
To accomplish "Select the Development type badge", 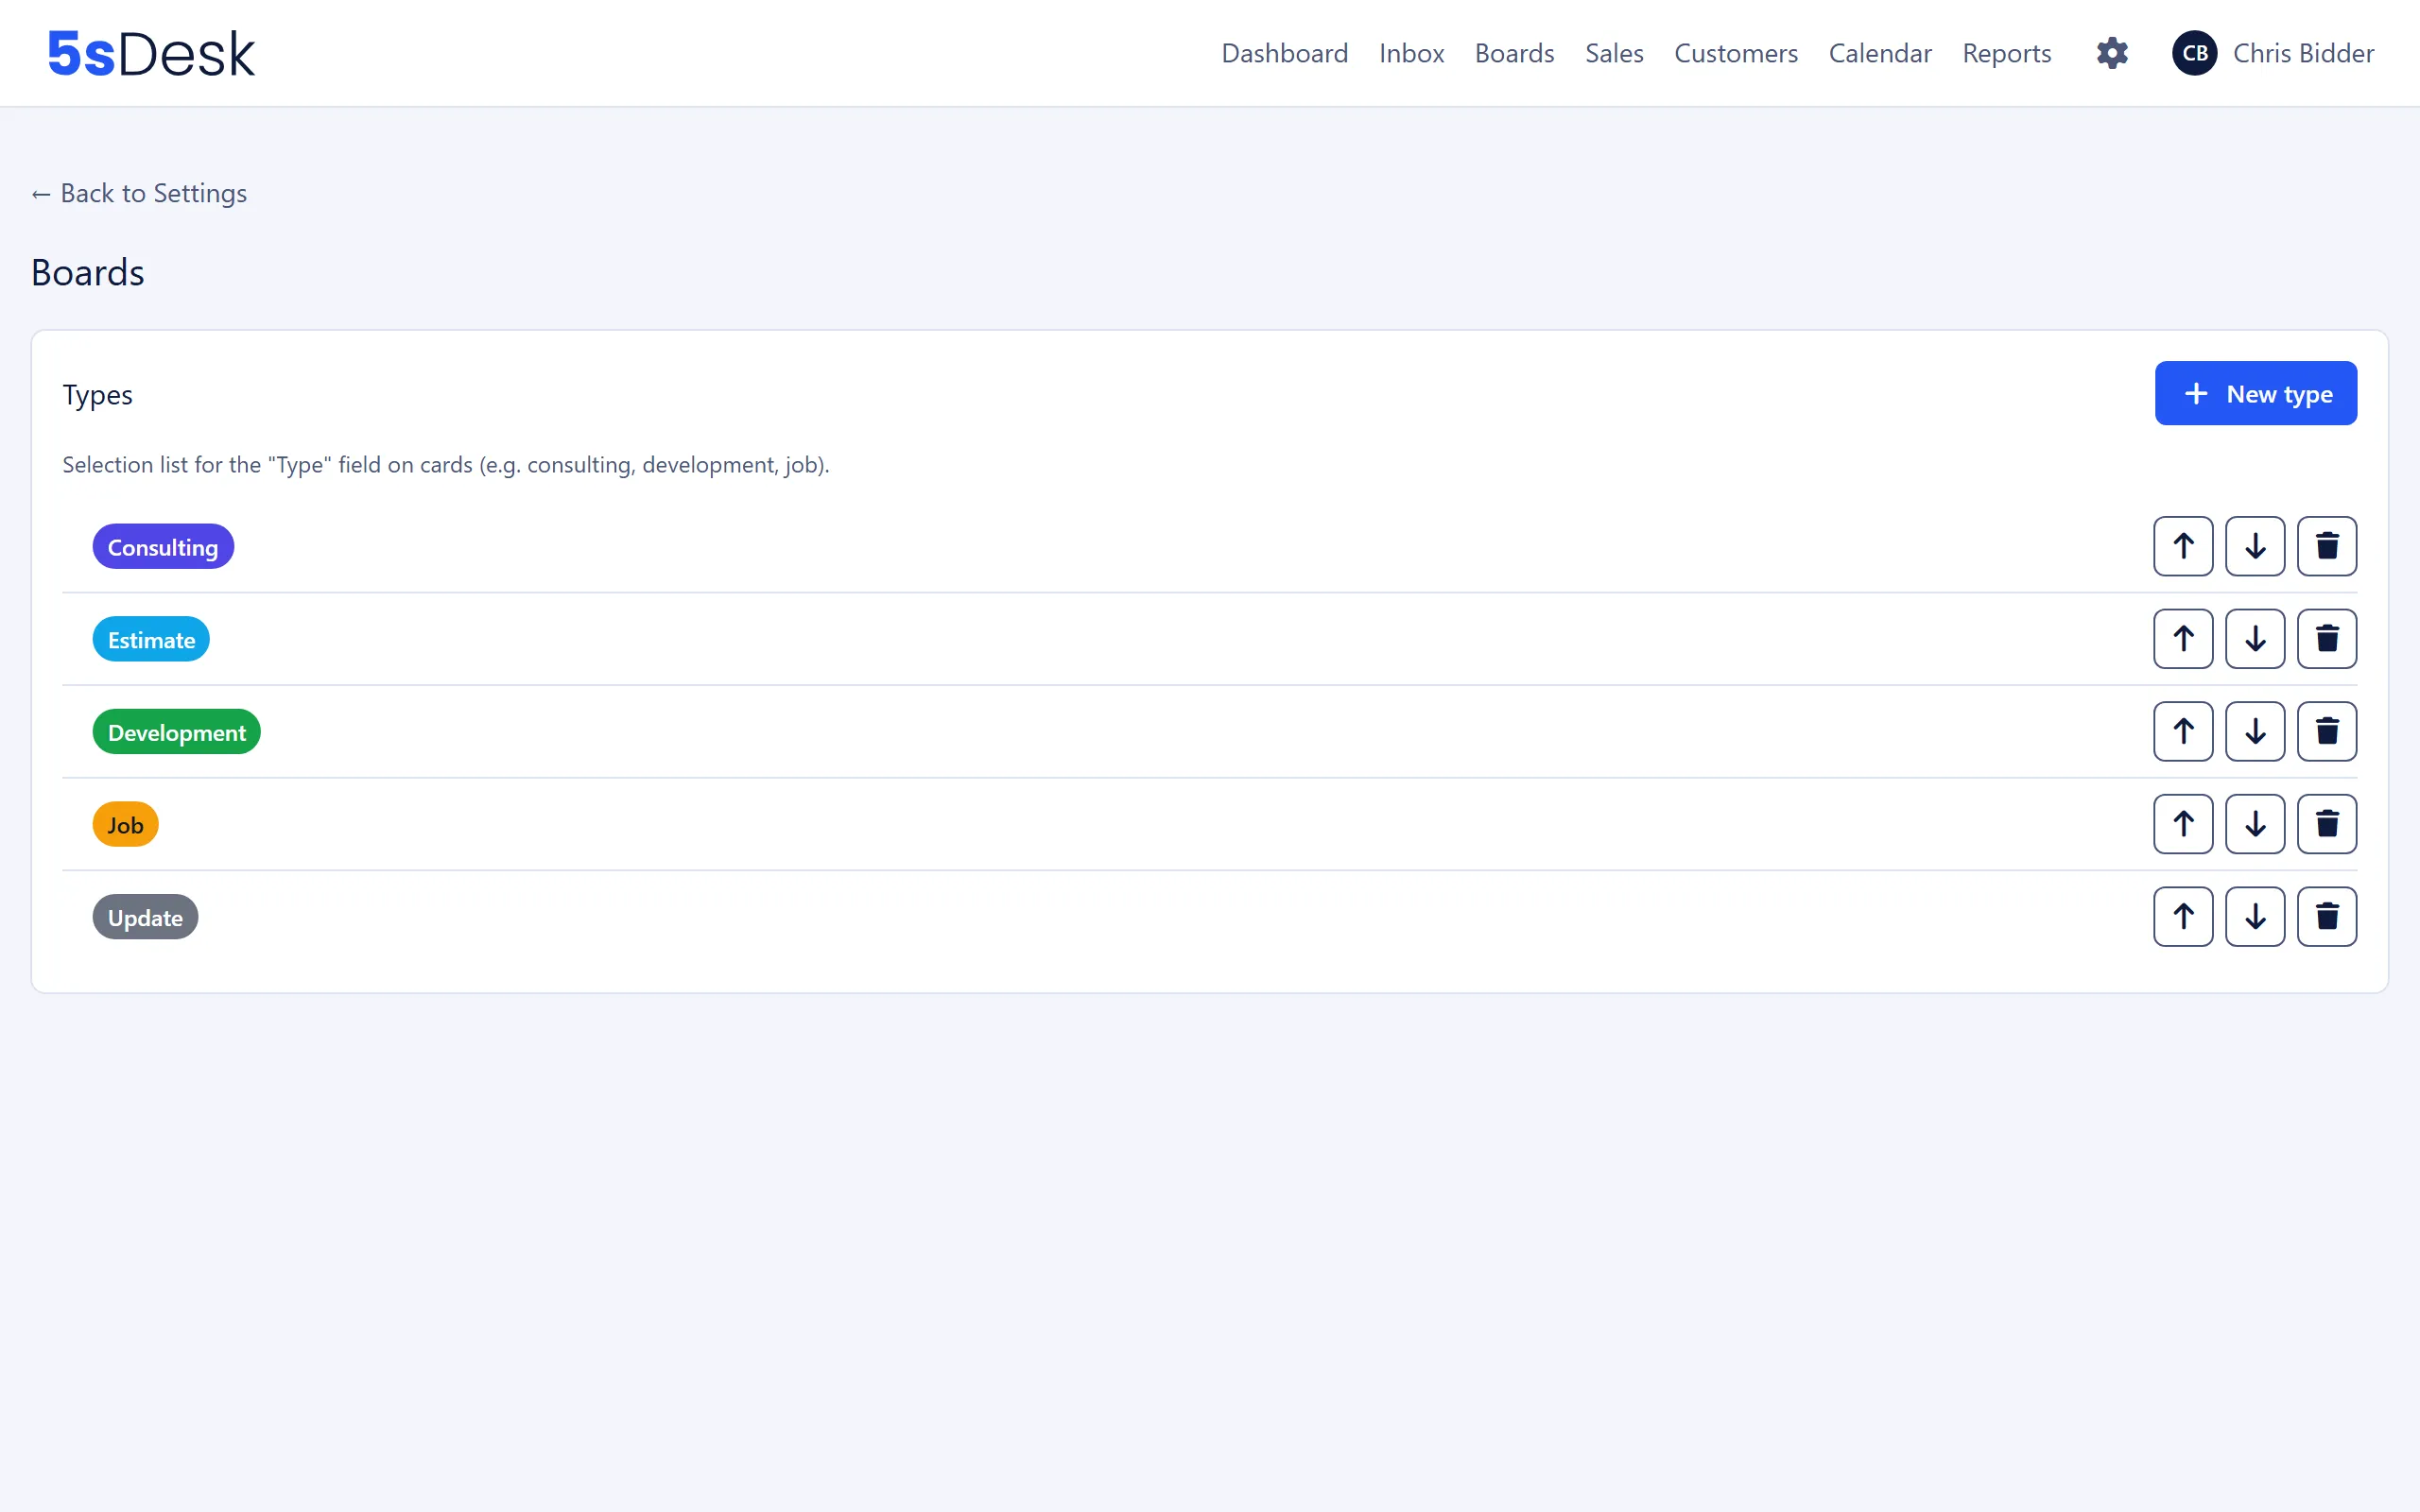I will [x=176, y=732].
